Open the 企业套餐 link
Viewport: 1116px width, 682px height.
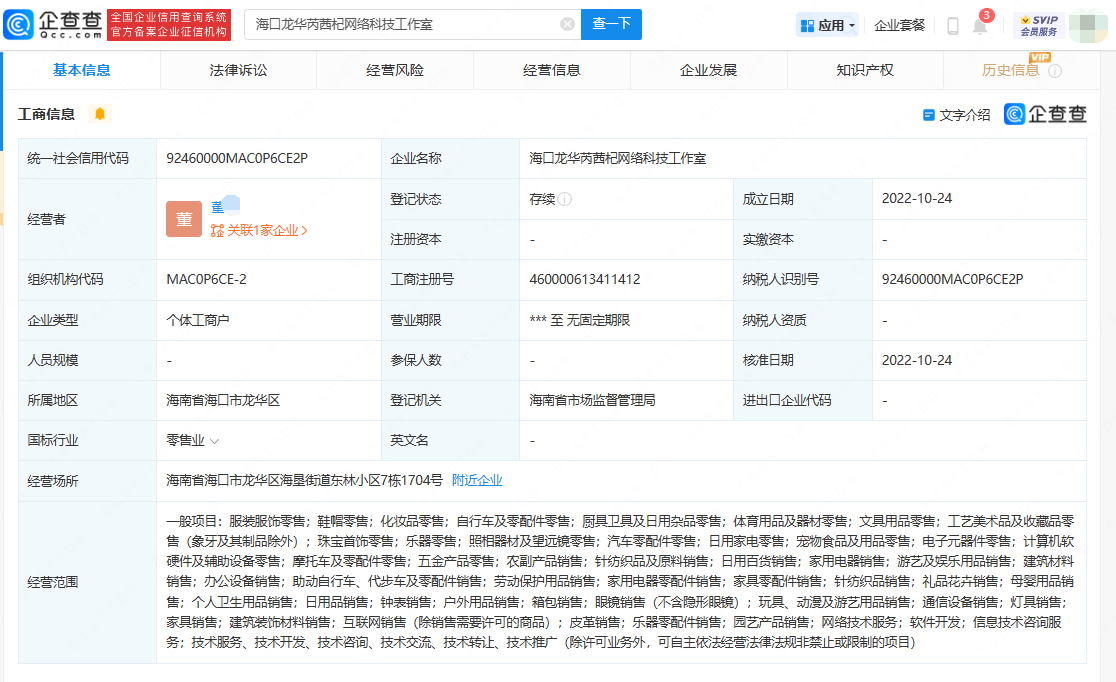coord(899,25)
